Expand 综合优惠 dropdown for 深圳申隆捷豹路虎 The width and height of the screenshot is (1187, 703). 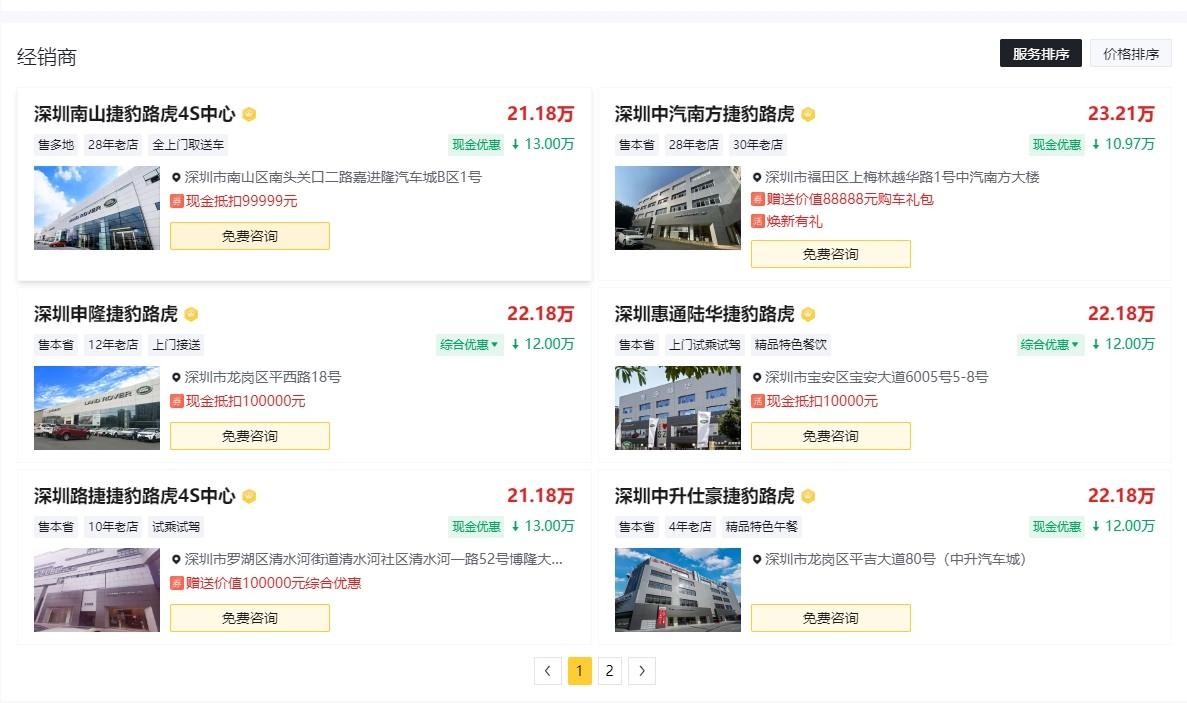coord(469,345)
